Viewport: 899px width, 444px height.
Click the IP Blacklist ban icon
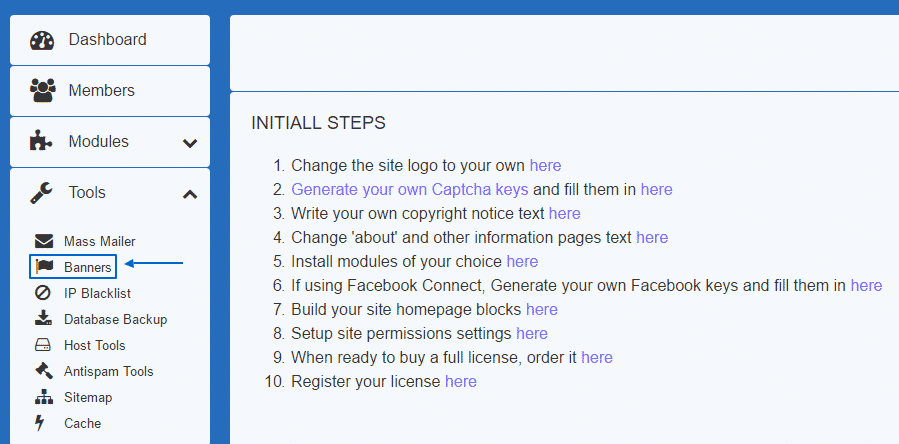pyautogui.click(x=43, y=293)
